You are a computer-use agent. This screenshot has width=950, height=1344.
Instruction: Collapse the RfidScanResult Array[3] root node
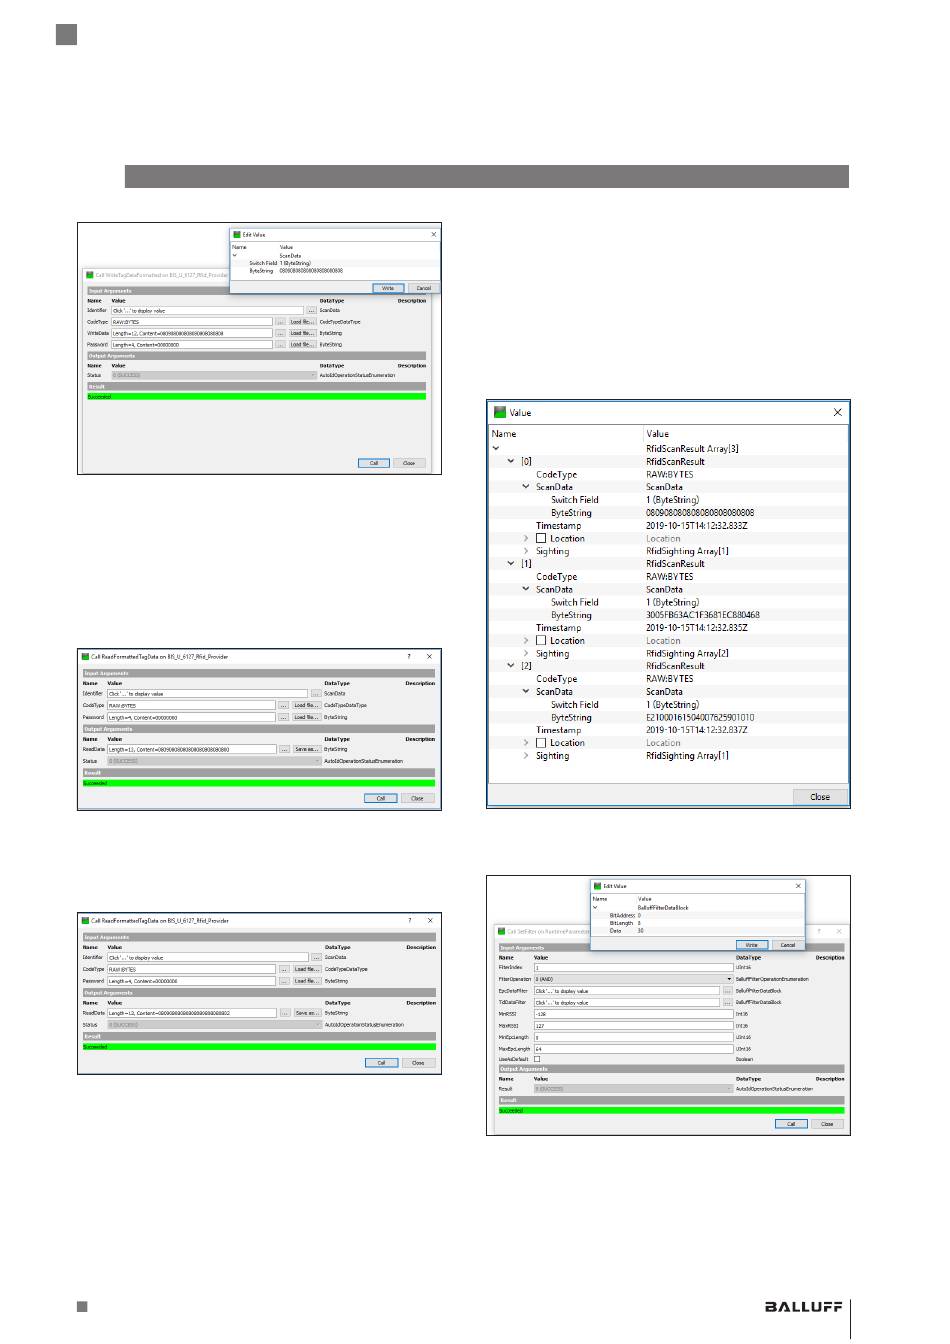pos(496,449)
